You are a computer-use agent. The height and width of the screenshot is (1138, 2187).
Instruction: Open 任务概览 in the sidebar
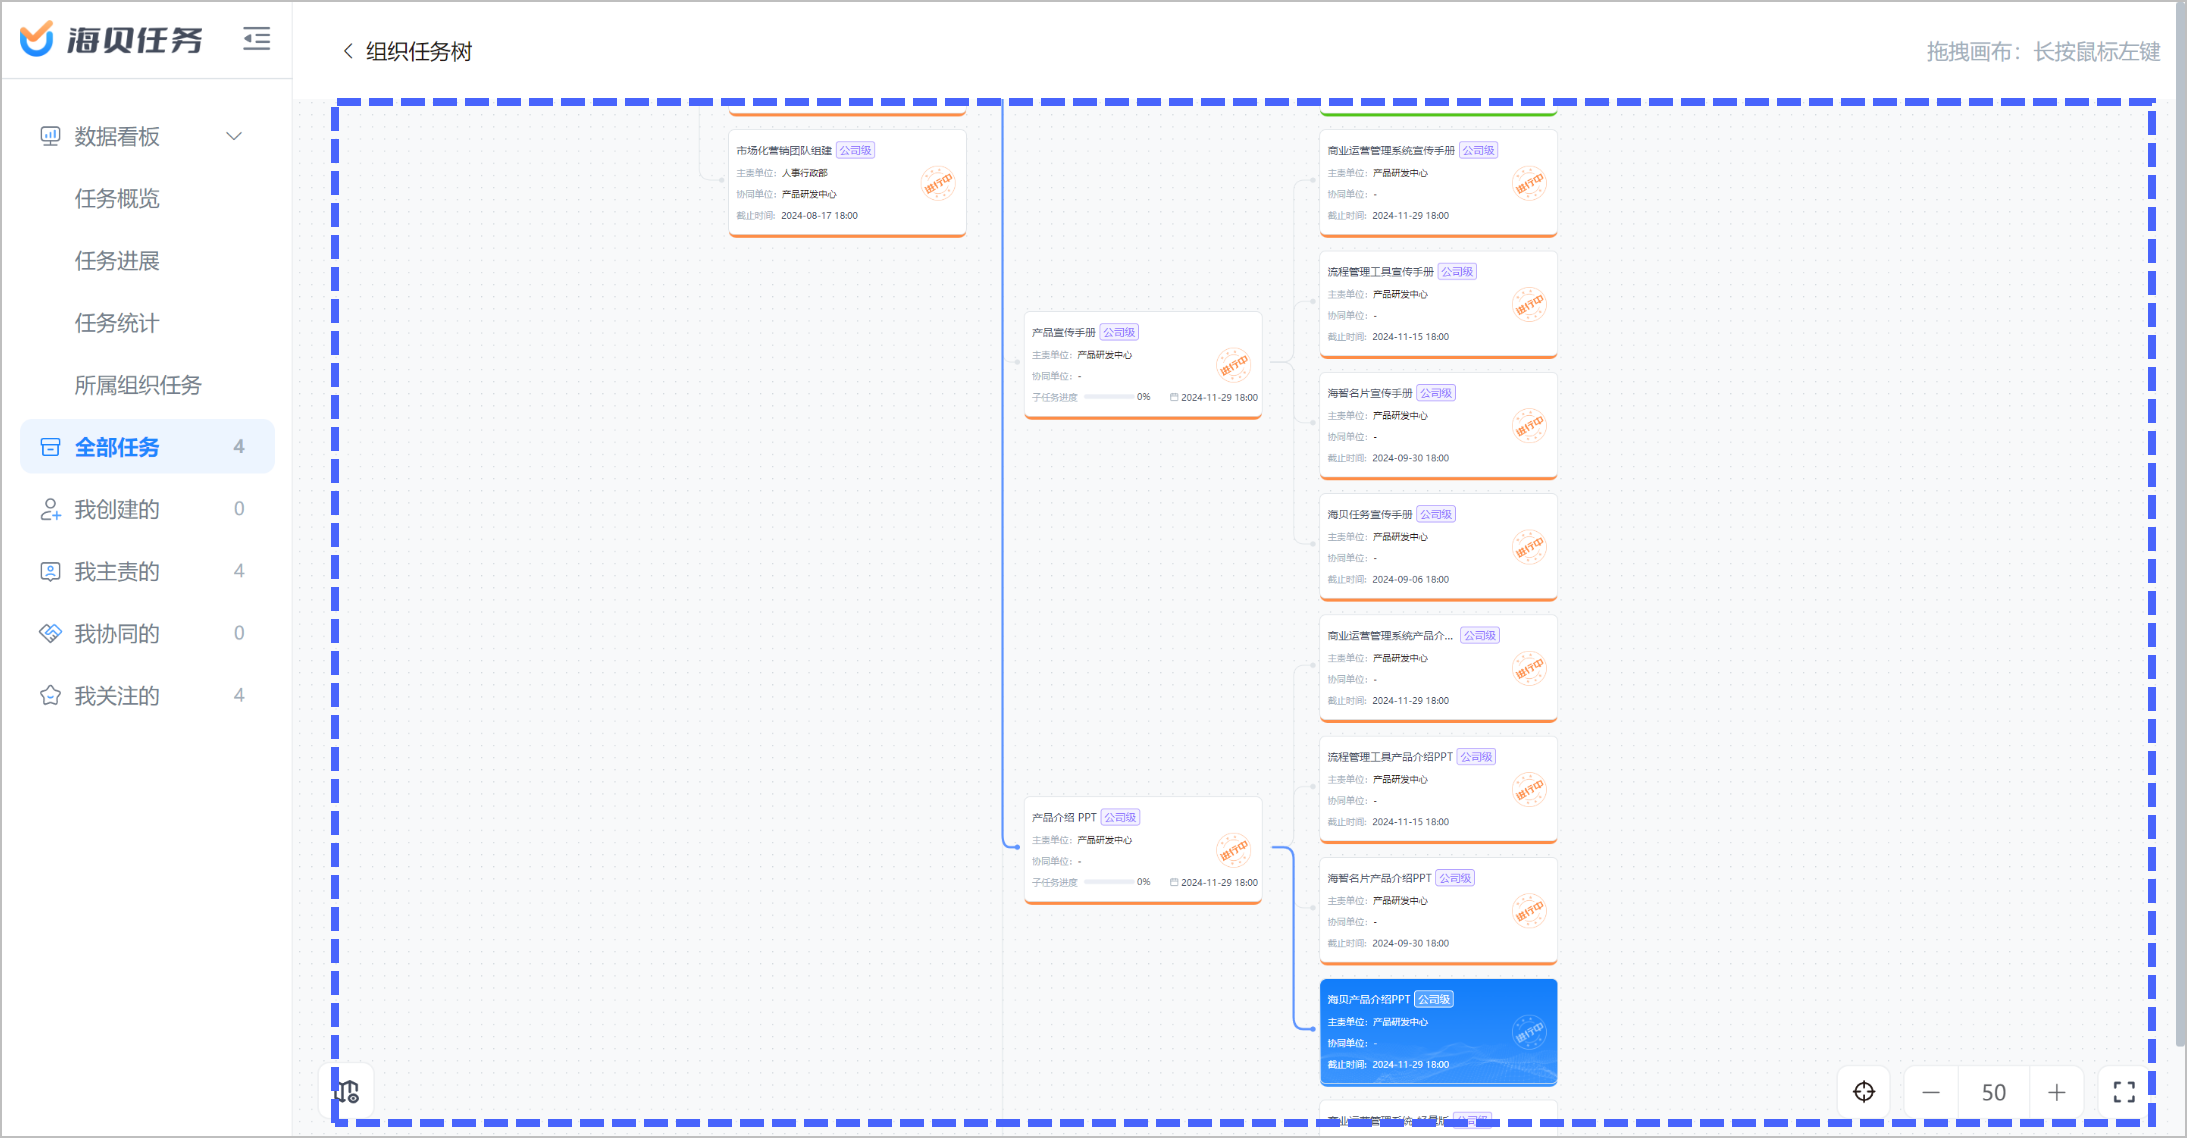[117, 198]
